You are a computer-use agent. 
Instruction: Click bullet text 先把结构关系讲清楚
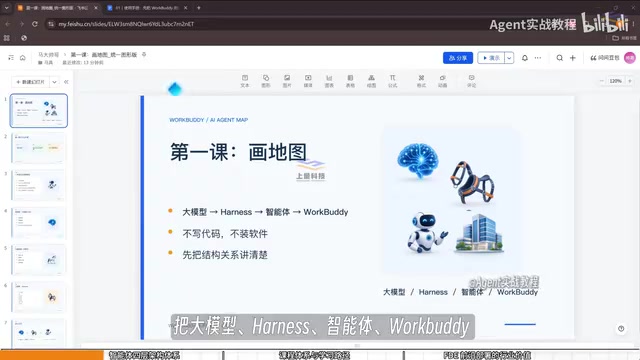click(225, 255)
